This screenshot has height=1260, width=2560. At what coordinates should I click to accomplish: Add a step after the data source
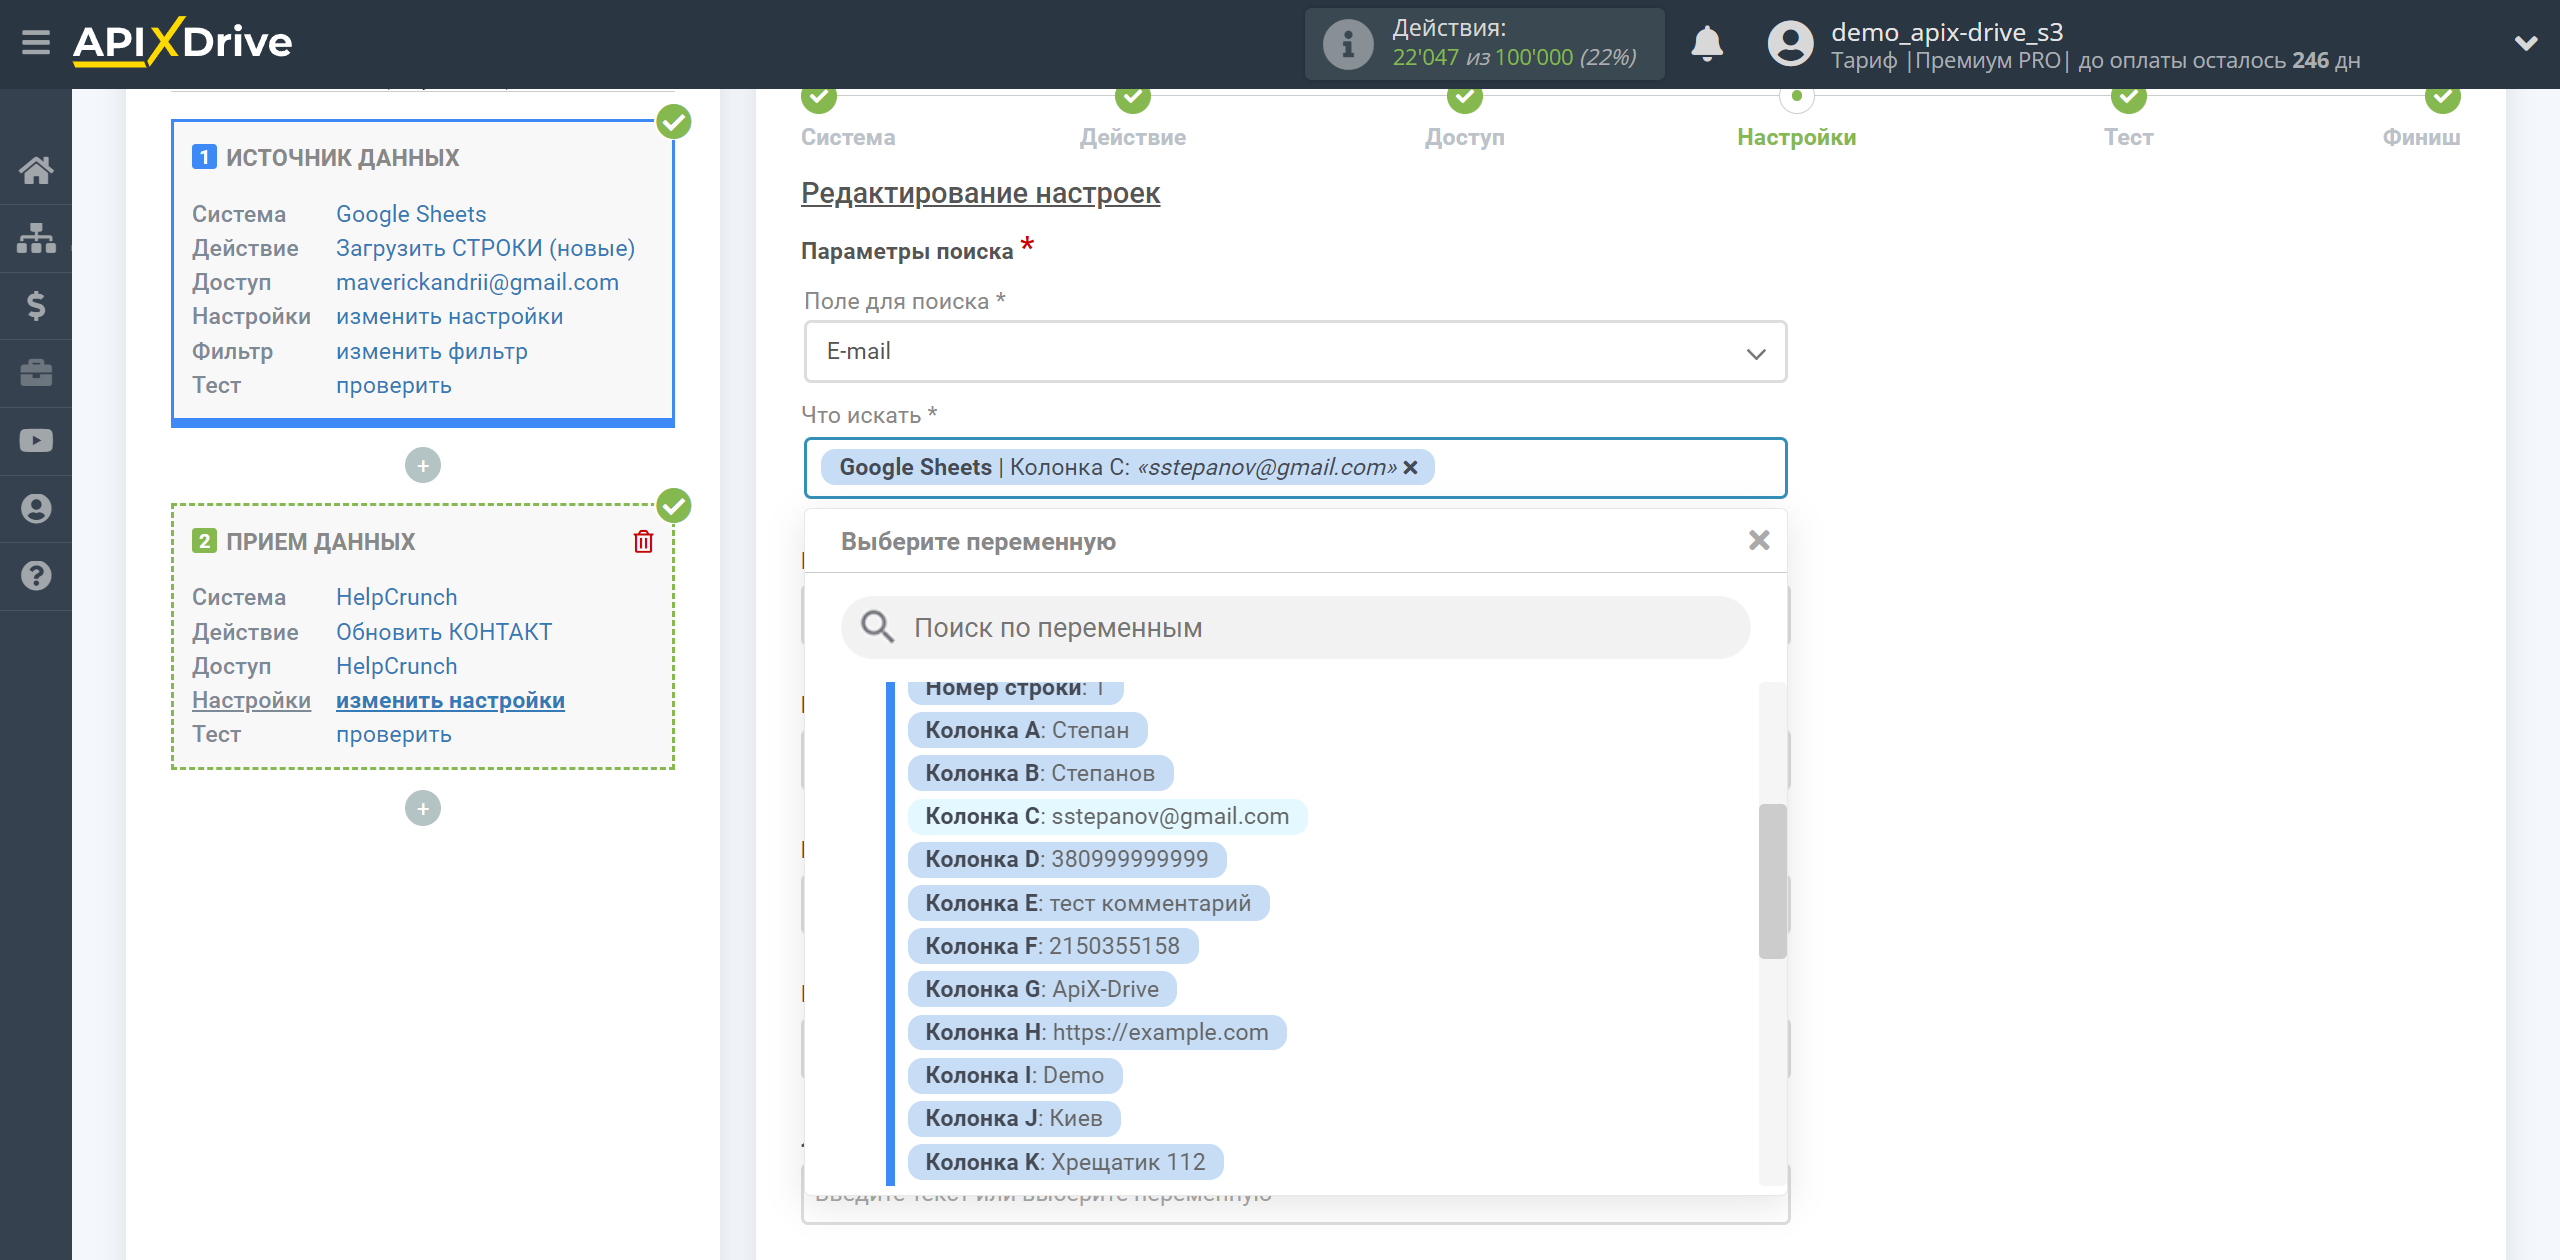pos(423,465)
